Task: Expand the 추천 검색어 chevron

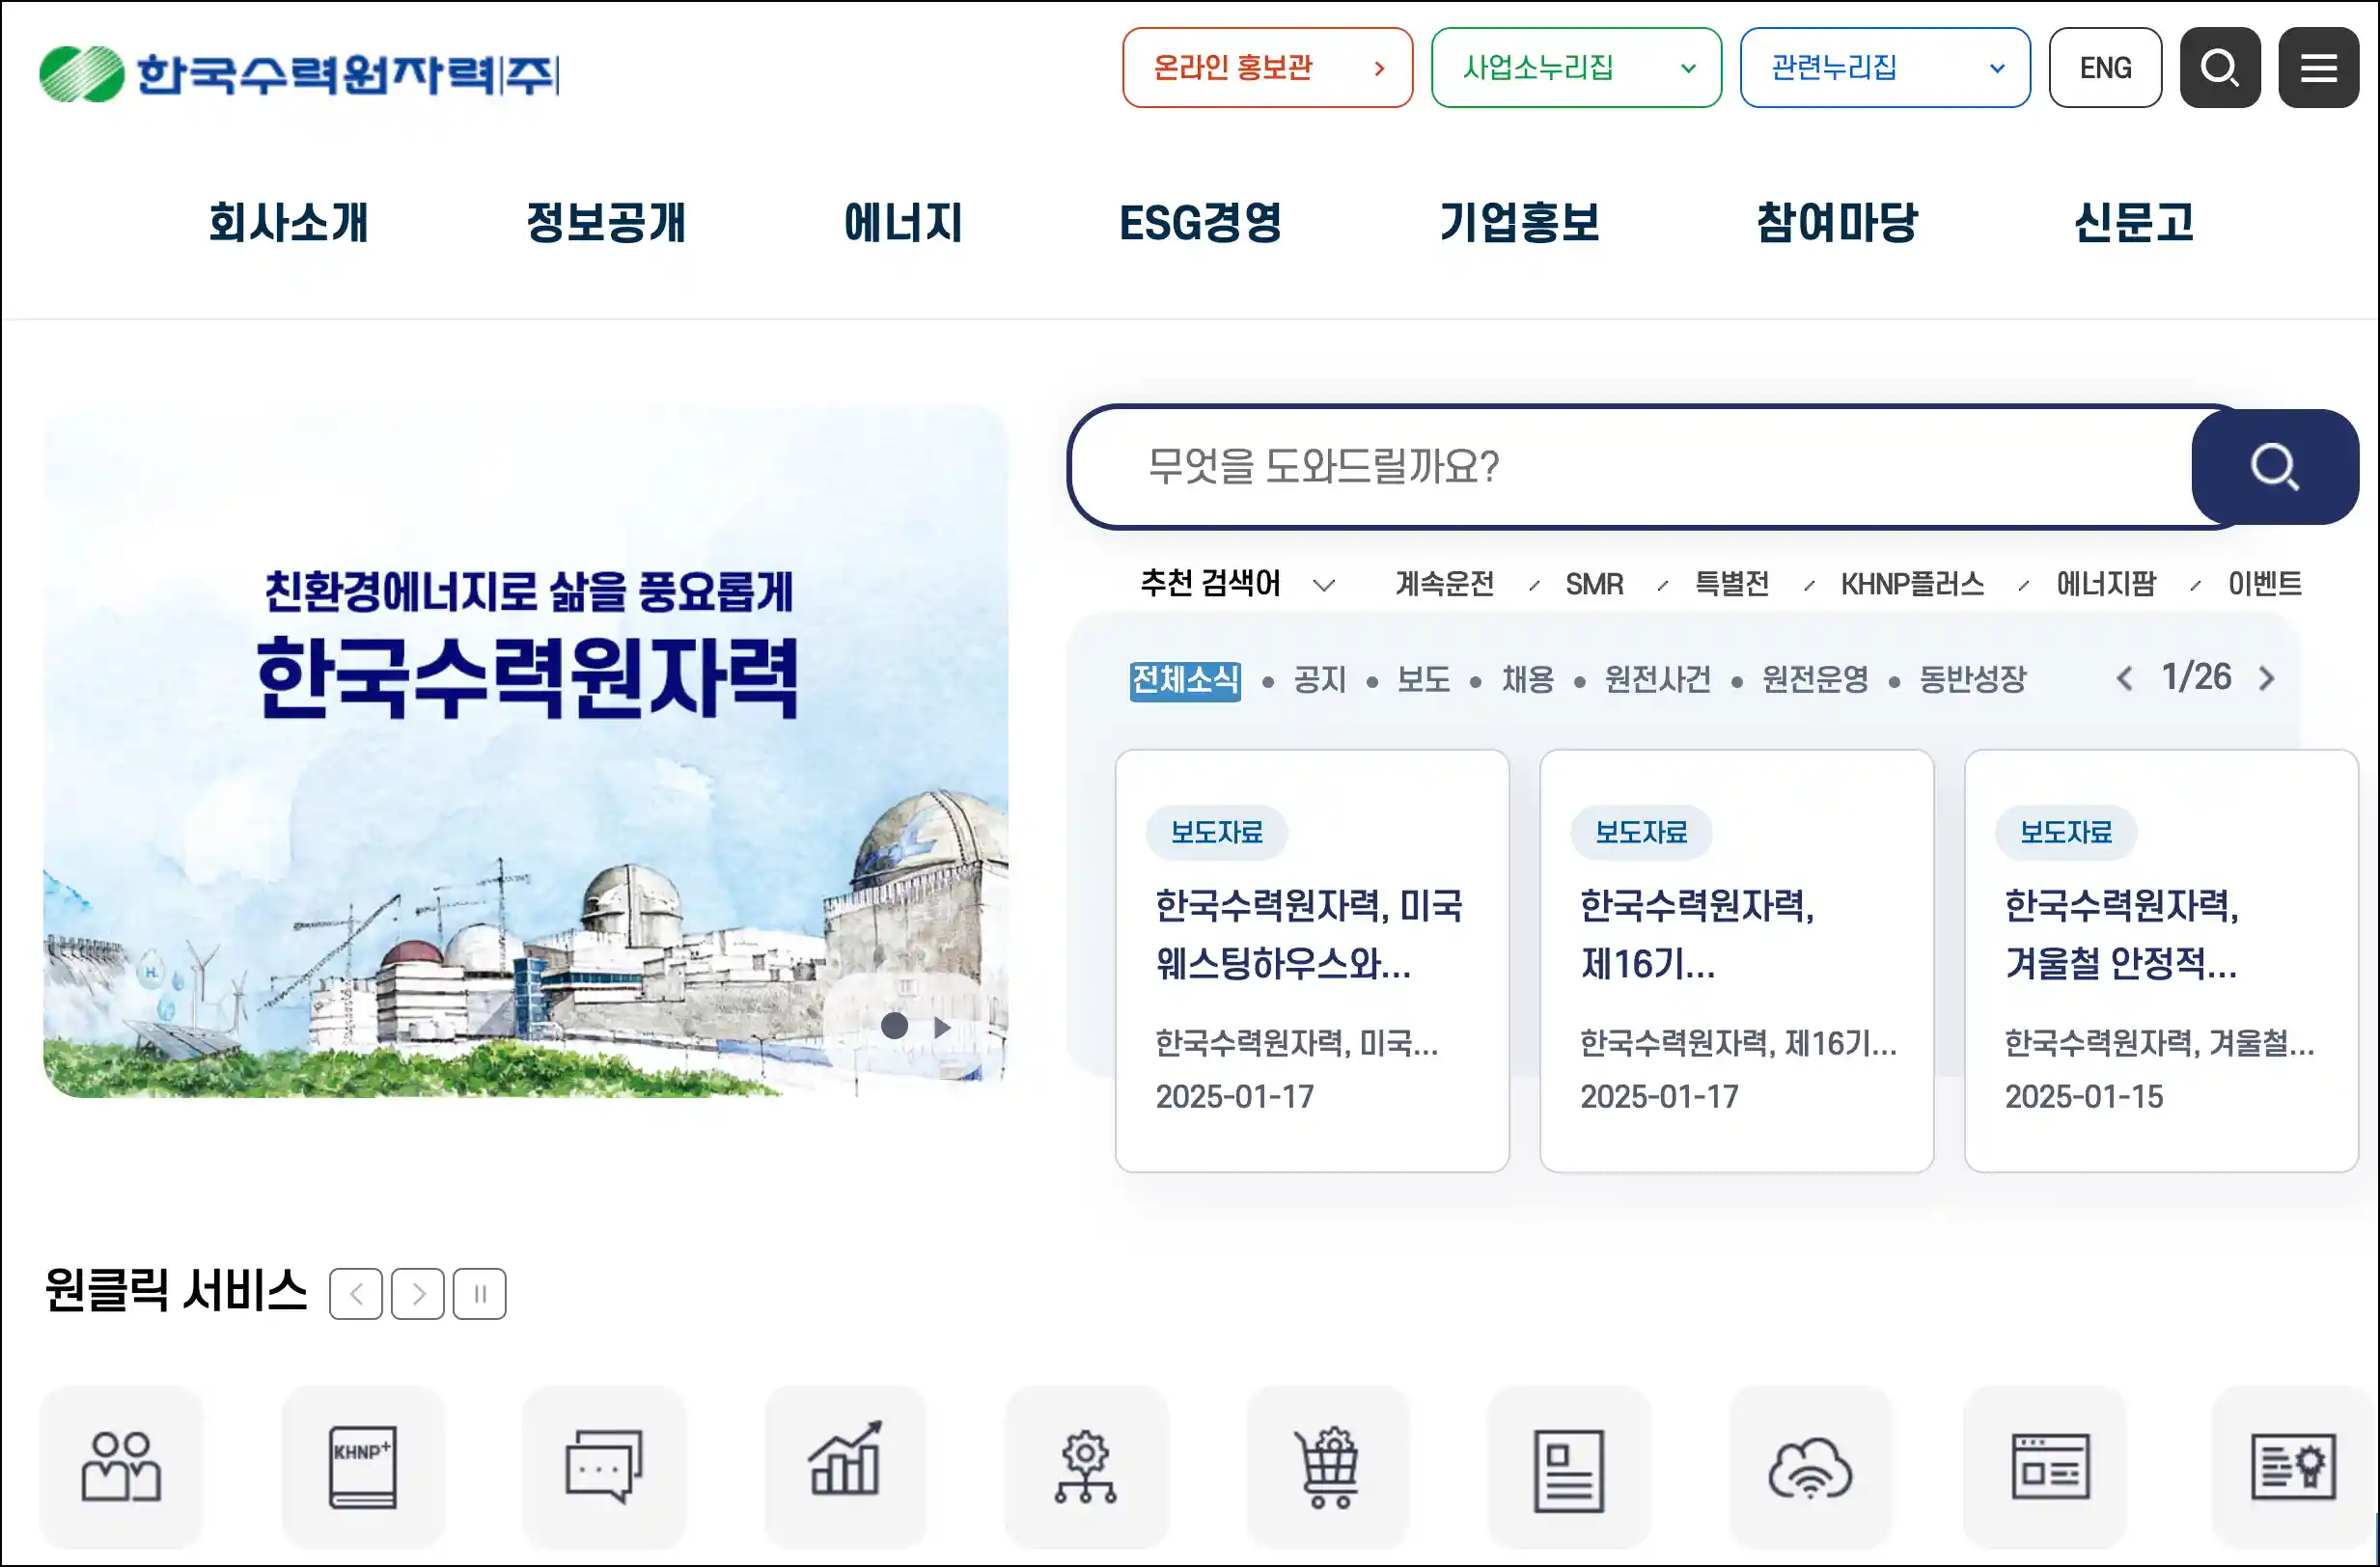Action: pyautogui.click(x=1324, y=585)
